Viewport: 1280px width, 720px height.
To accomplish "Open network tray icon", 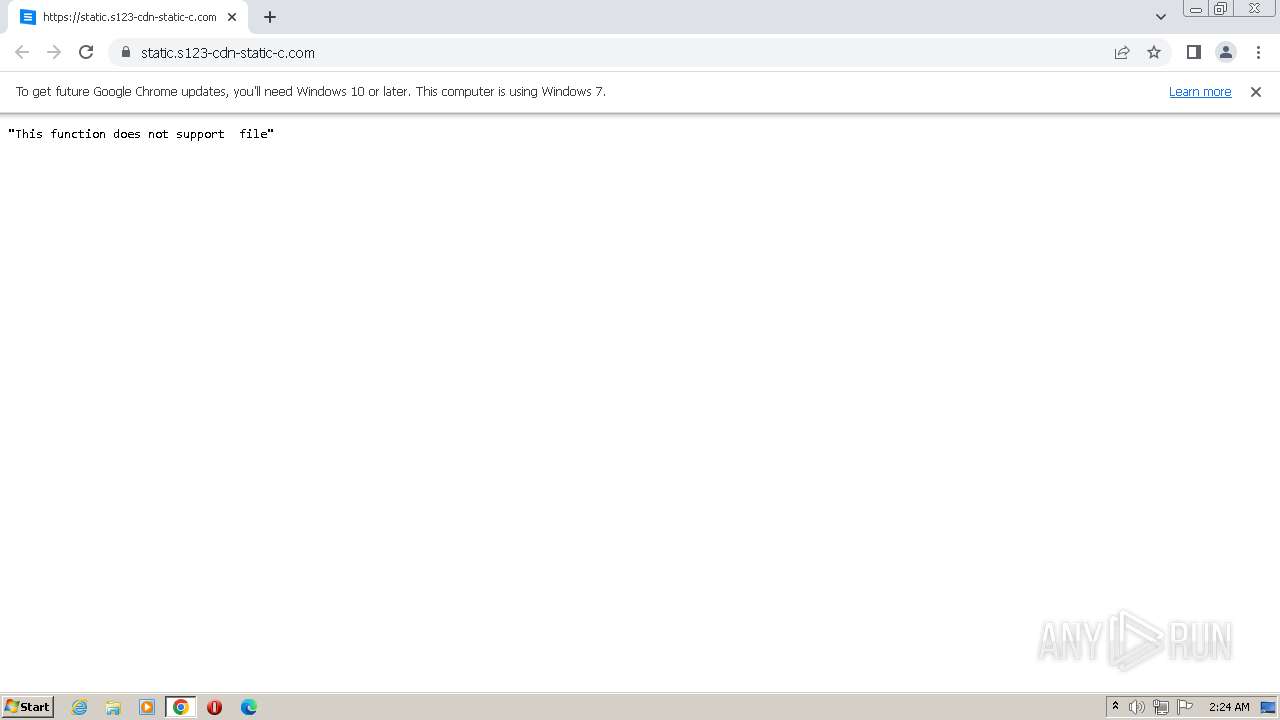I will point(1161,707).
